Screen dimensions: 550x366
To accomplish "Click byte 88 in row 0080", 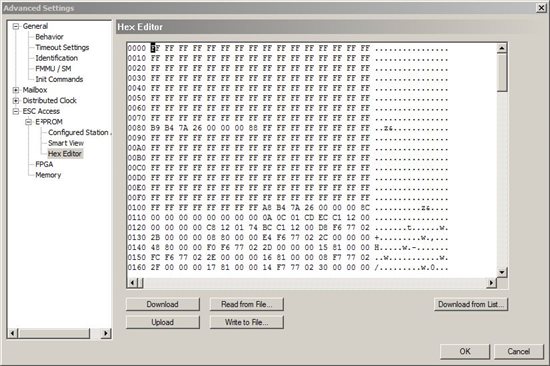I will pos(253,128).
